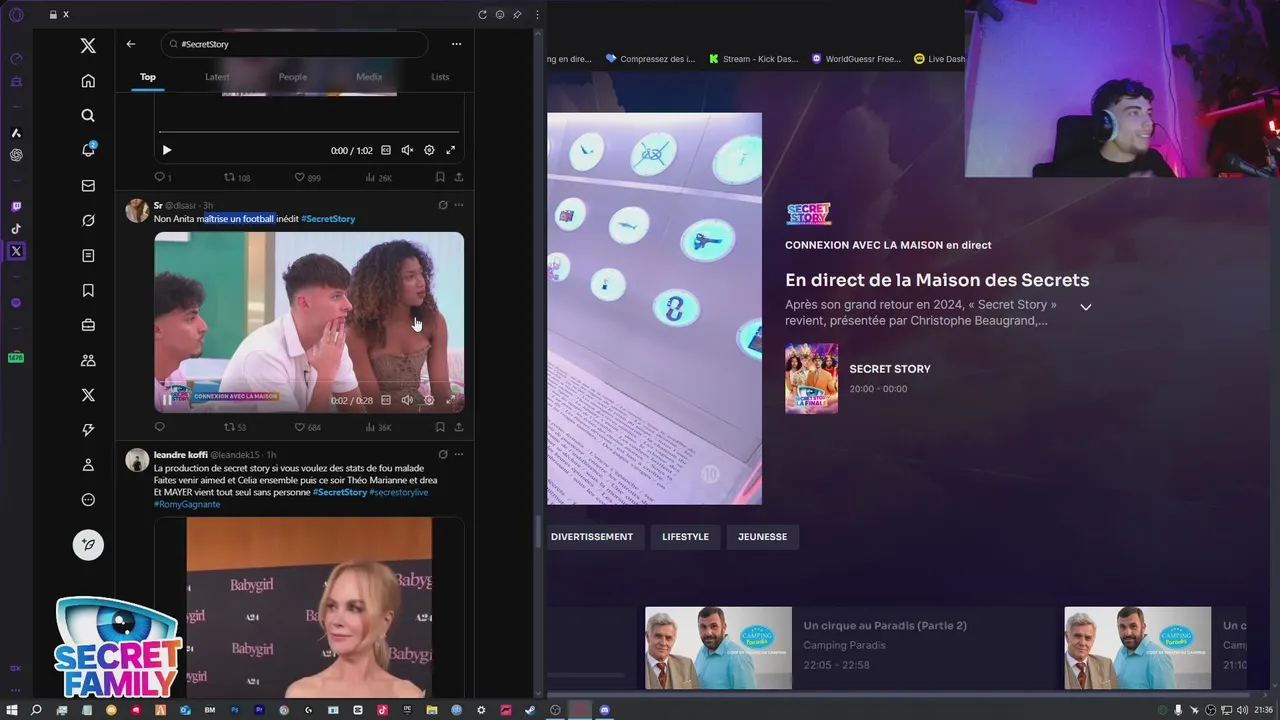This screenshot has width=1280, height=720.
Task: Open Verified Orgs lightning icon
Action: [88, 430]
